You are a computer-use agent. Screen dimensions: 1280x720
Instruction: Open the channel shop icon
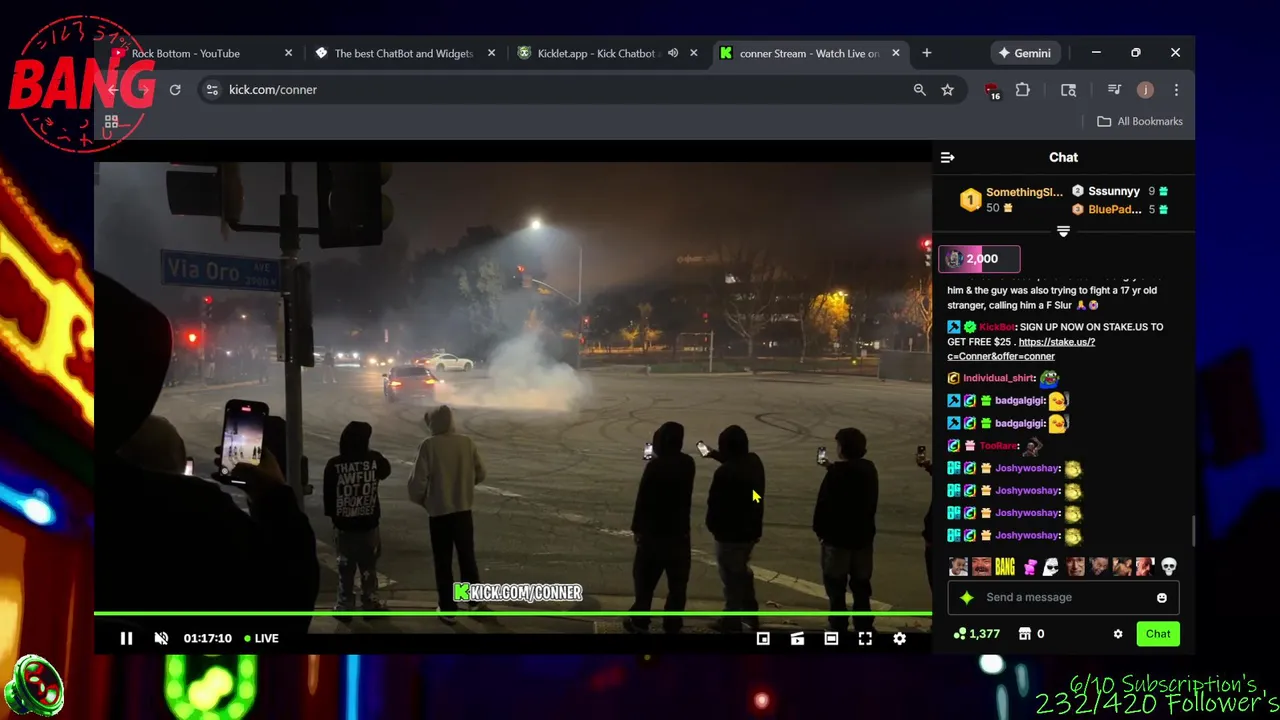[1024, 634]
